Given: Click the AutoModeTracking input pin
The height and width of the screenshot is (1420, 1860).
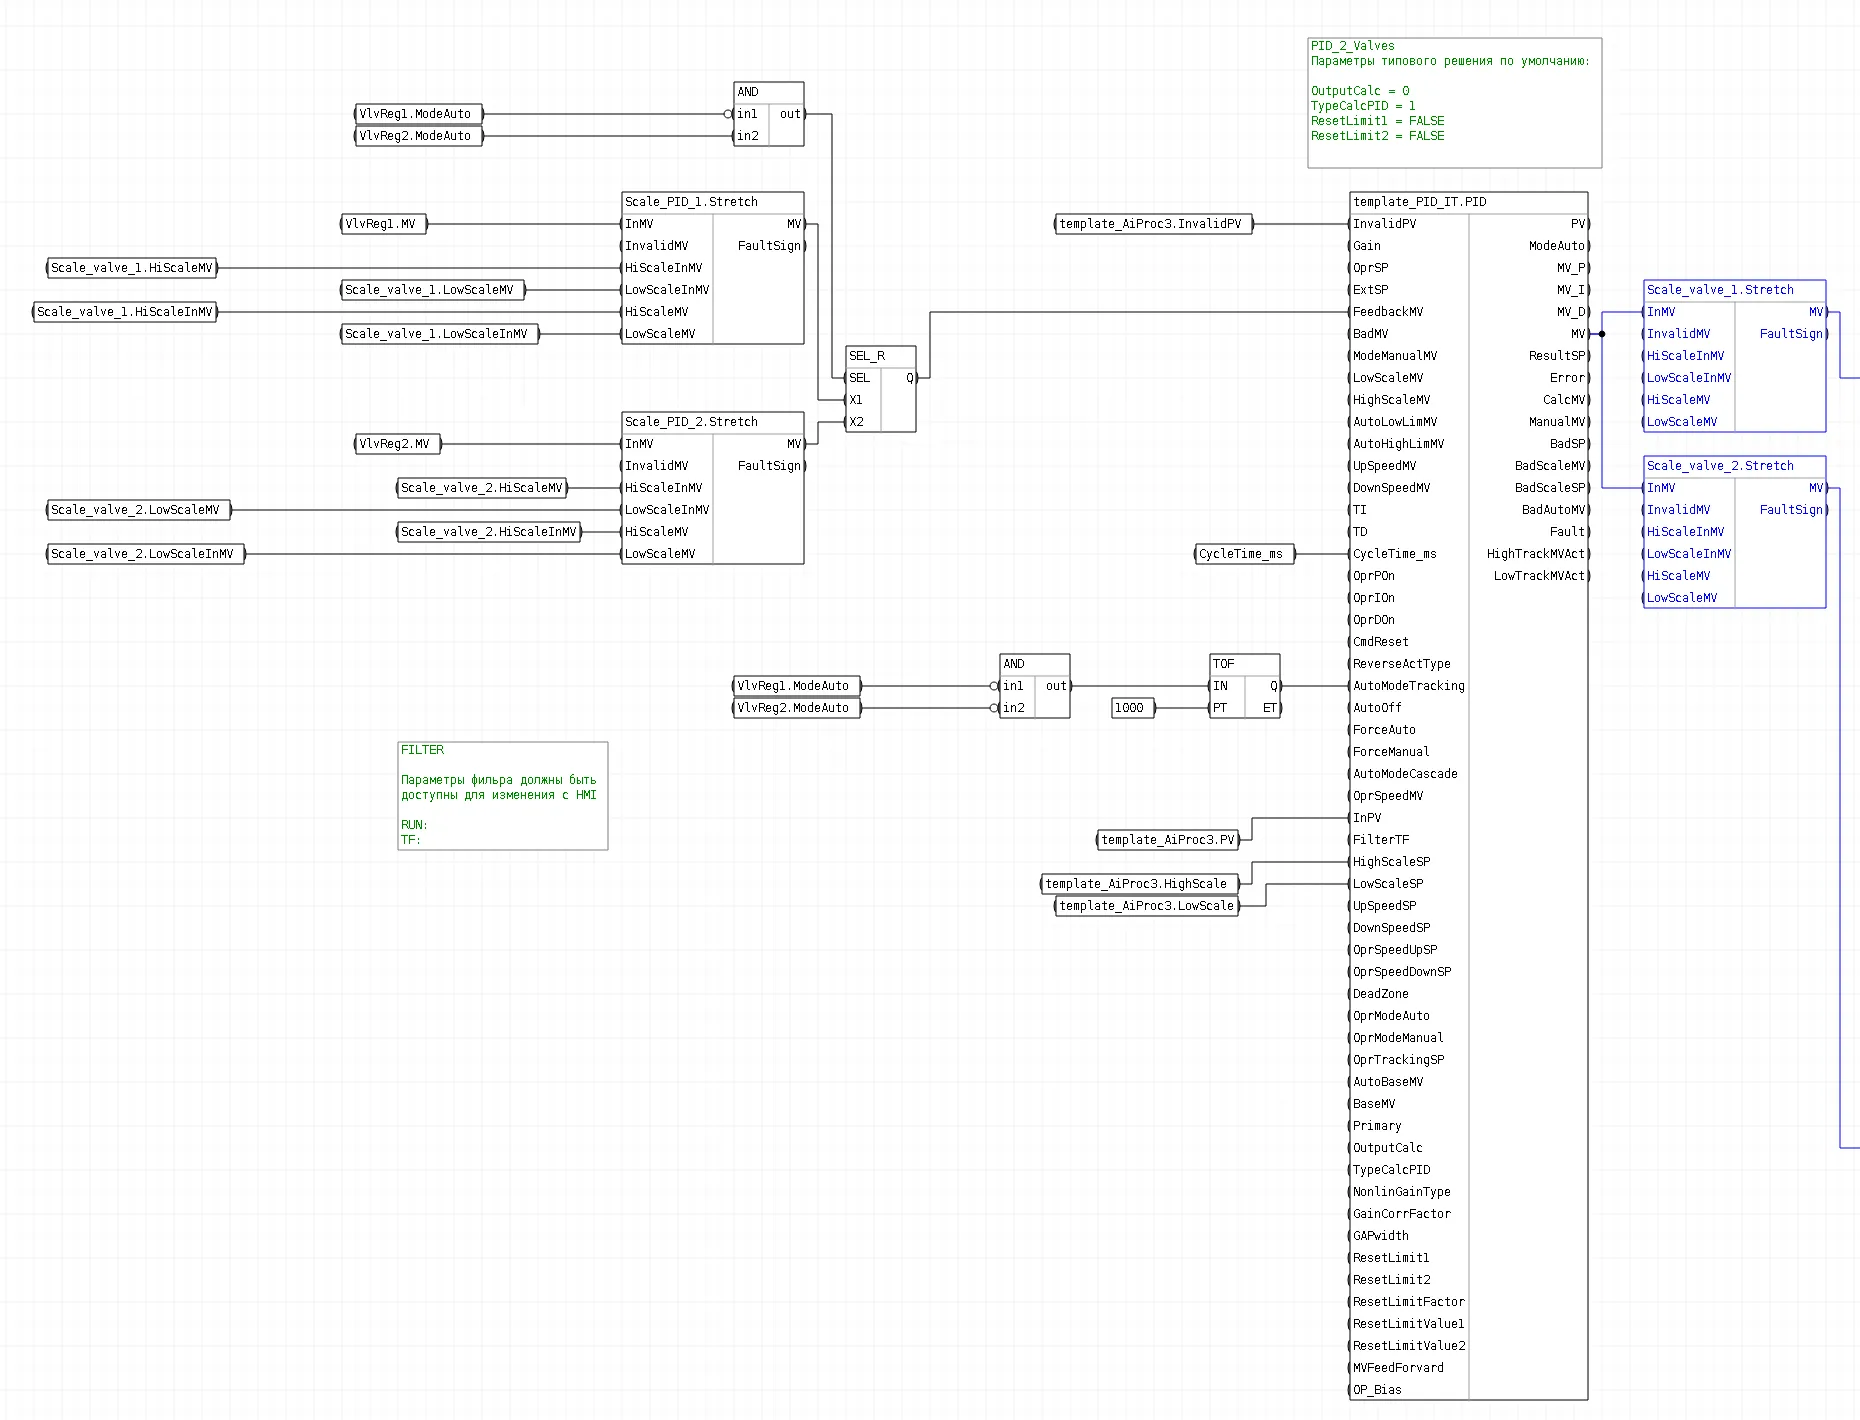Looking at the screenshot, I should tap(1409, 686).
